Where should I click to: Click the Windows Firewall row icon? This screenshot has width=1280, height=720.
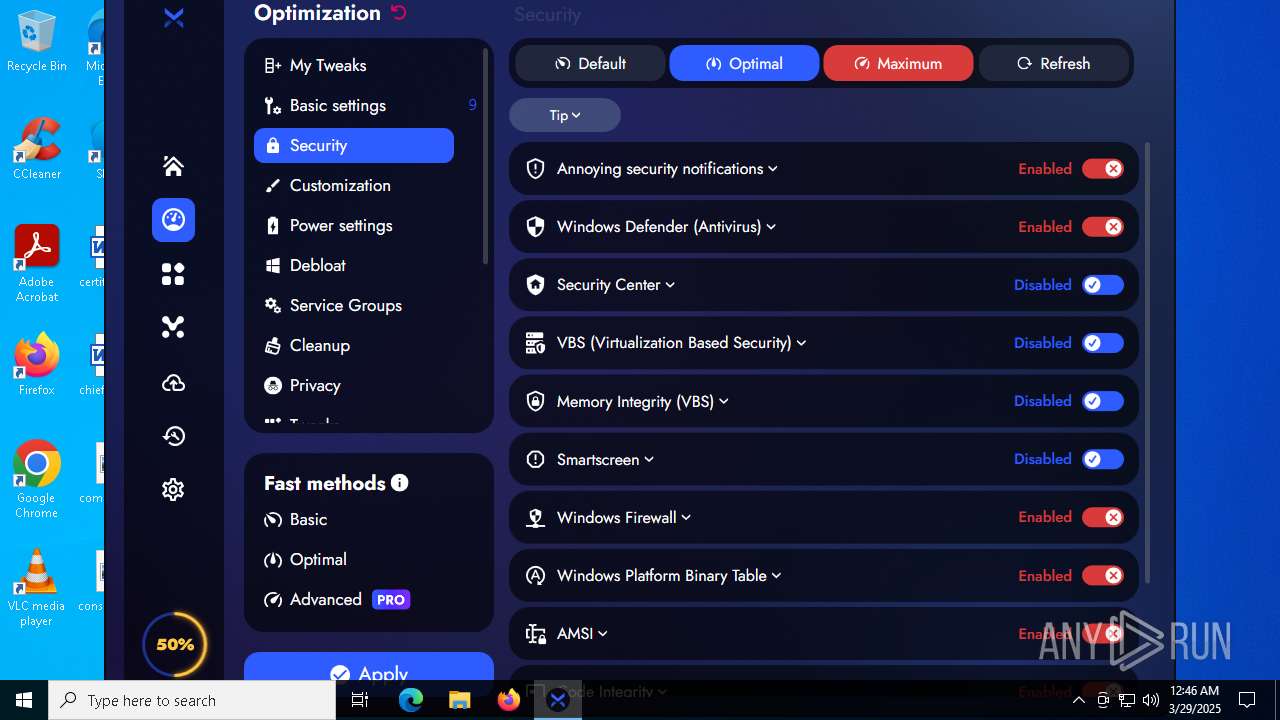[x=535, y=517]
